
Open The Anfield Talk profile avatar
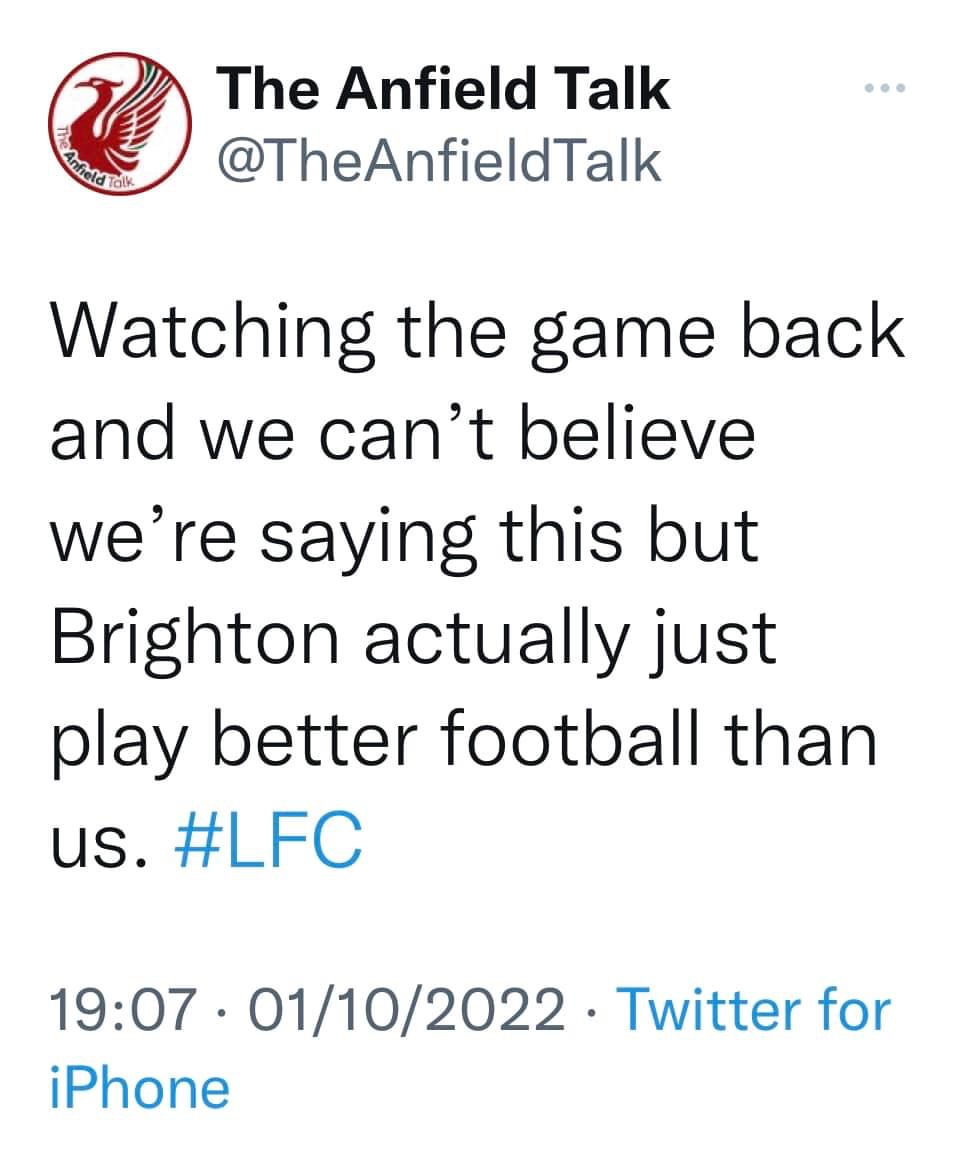tap(120, 123)
